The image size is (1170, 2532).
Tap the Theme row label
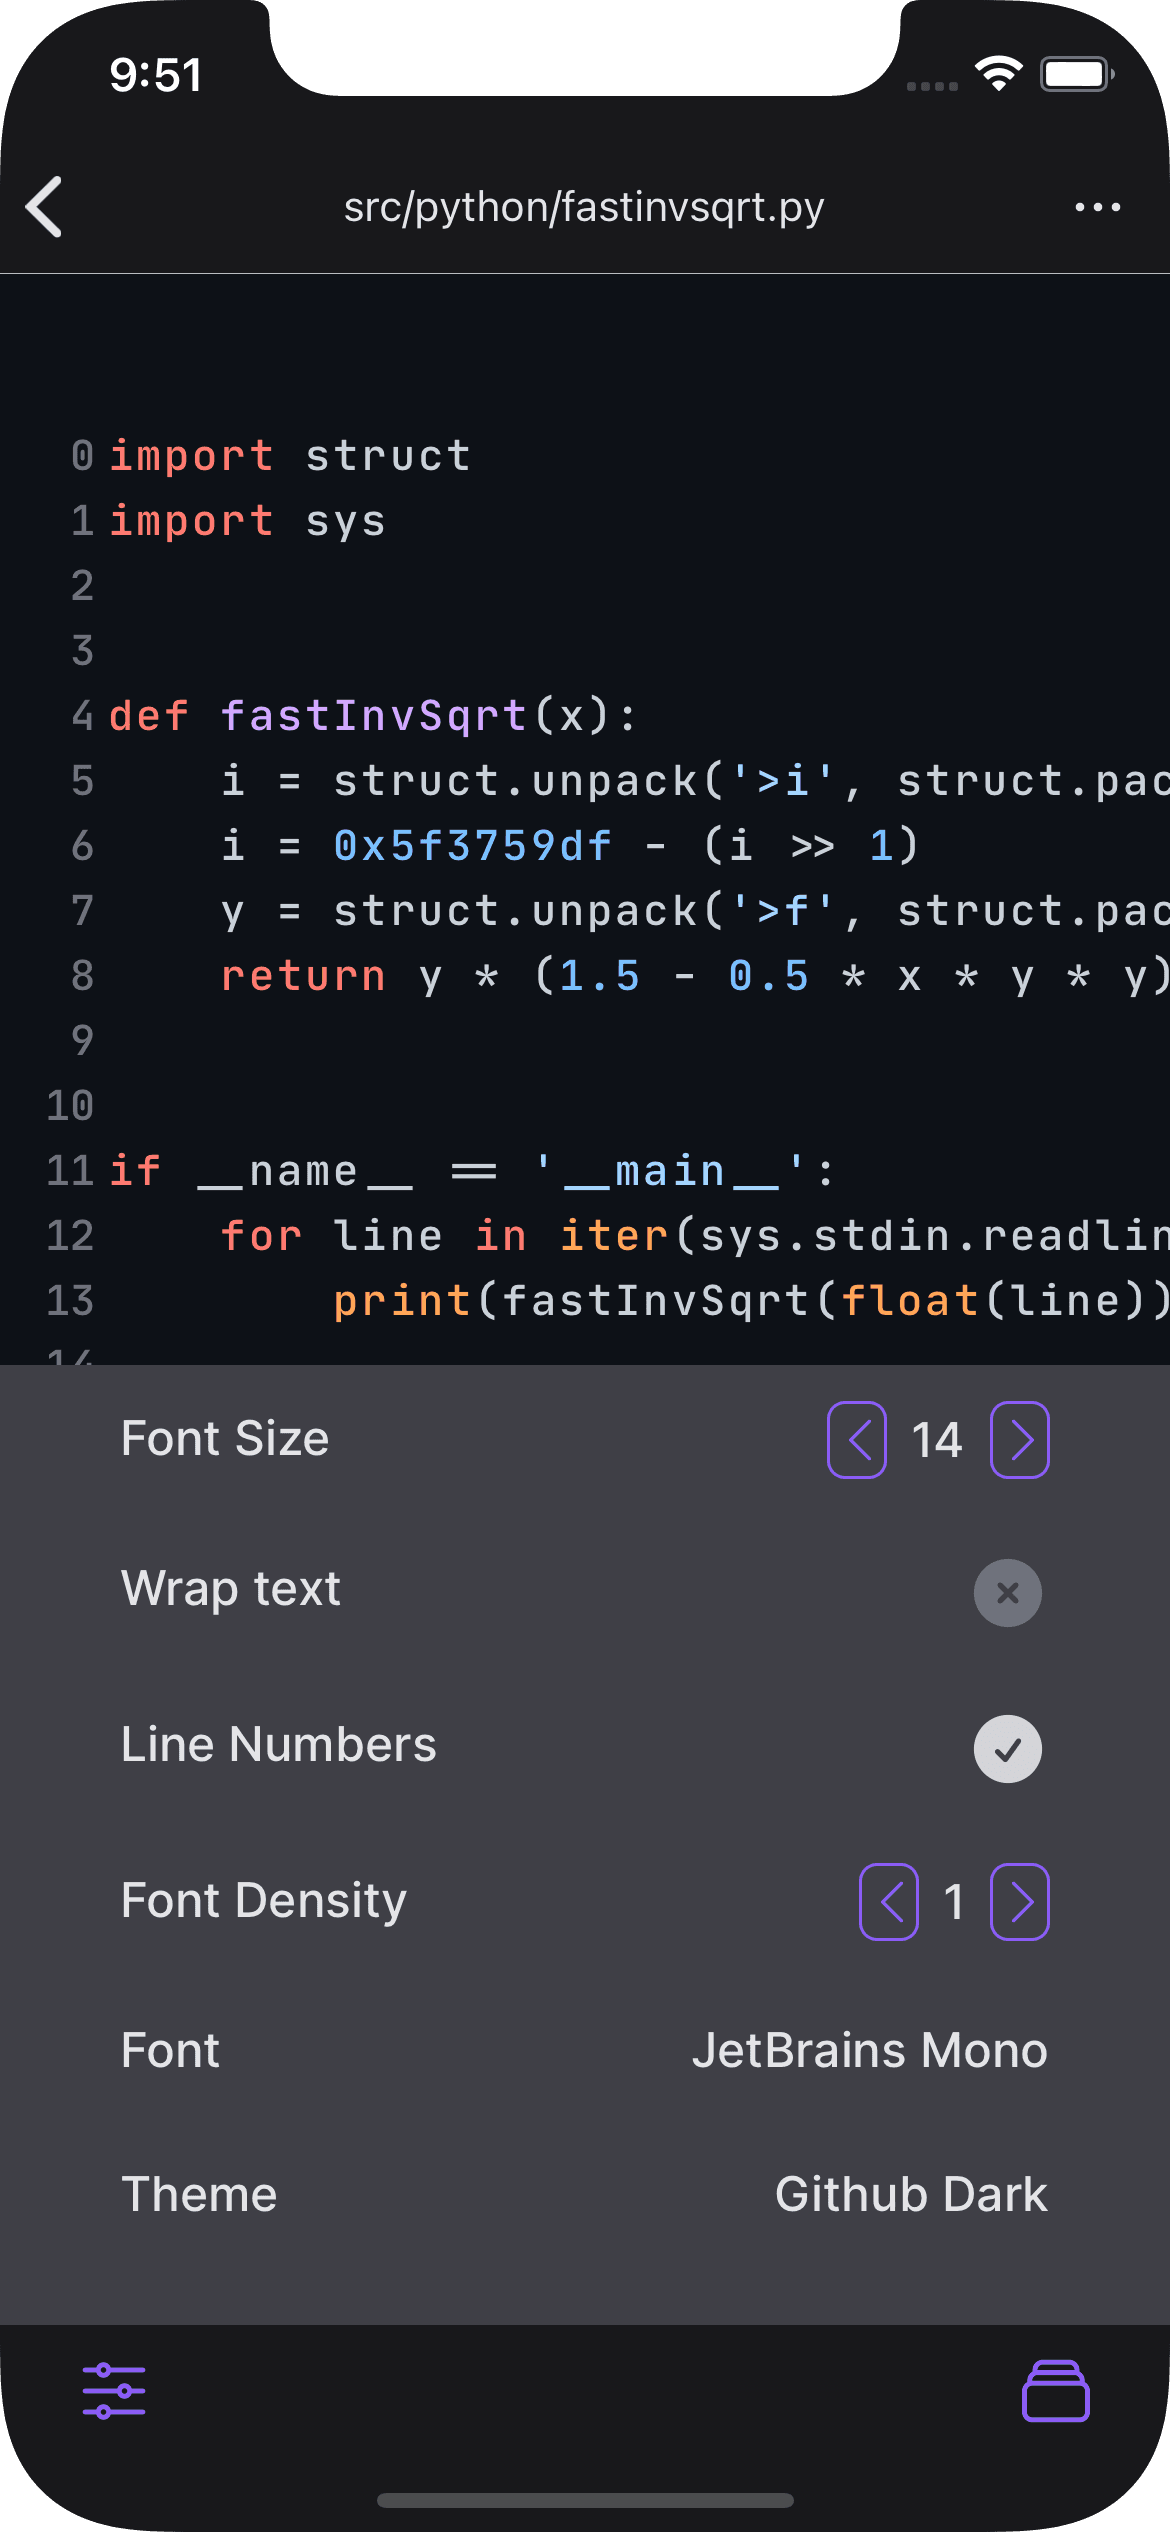199,2195
